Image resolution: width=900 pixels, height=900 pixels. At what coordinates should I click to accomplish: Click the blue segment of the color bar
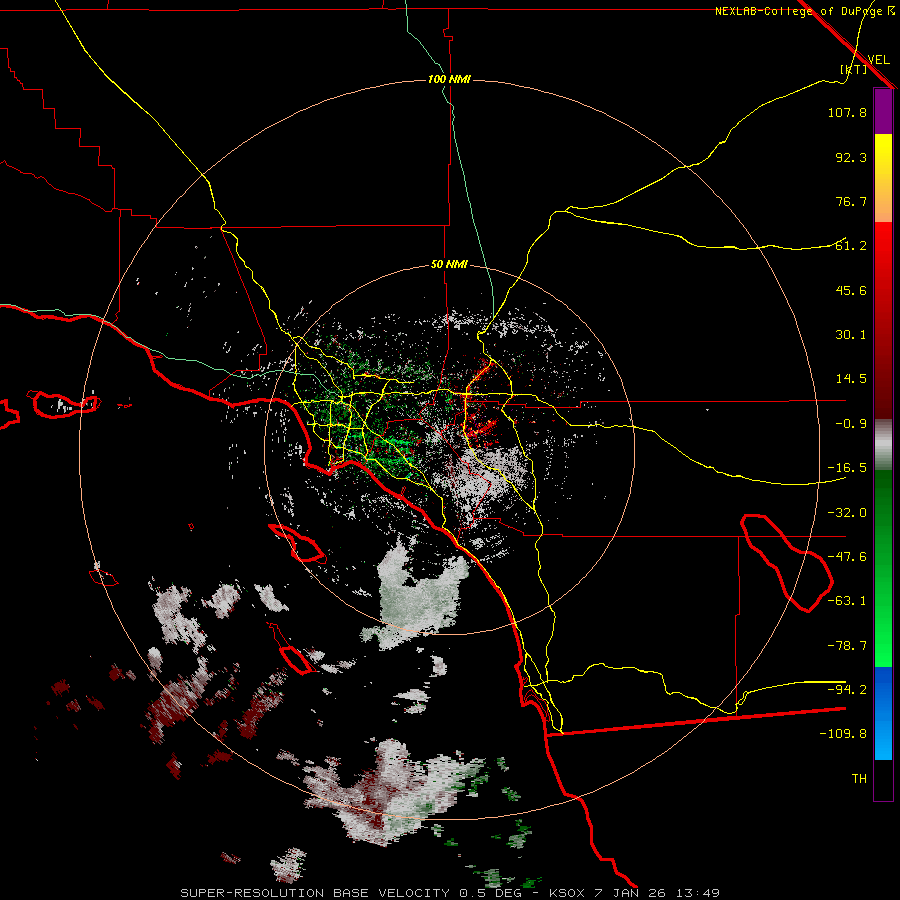[883, 713]
